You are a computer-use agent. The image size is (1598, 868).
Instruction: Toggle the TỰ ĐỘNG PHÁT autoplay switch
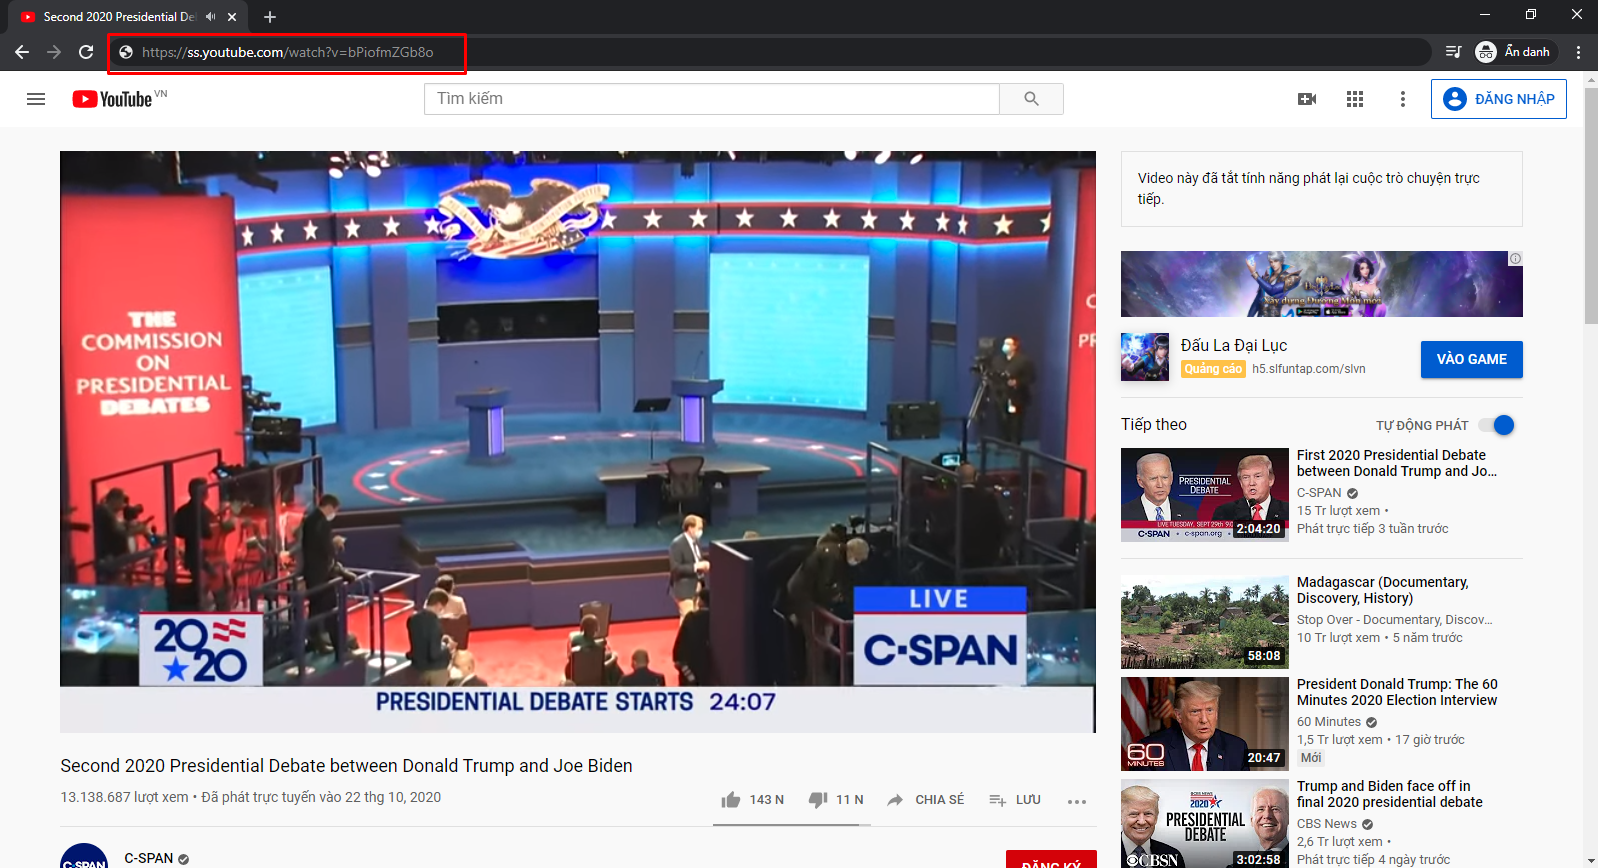tap(1497, 425)
